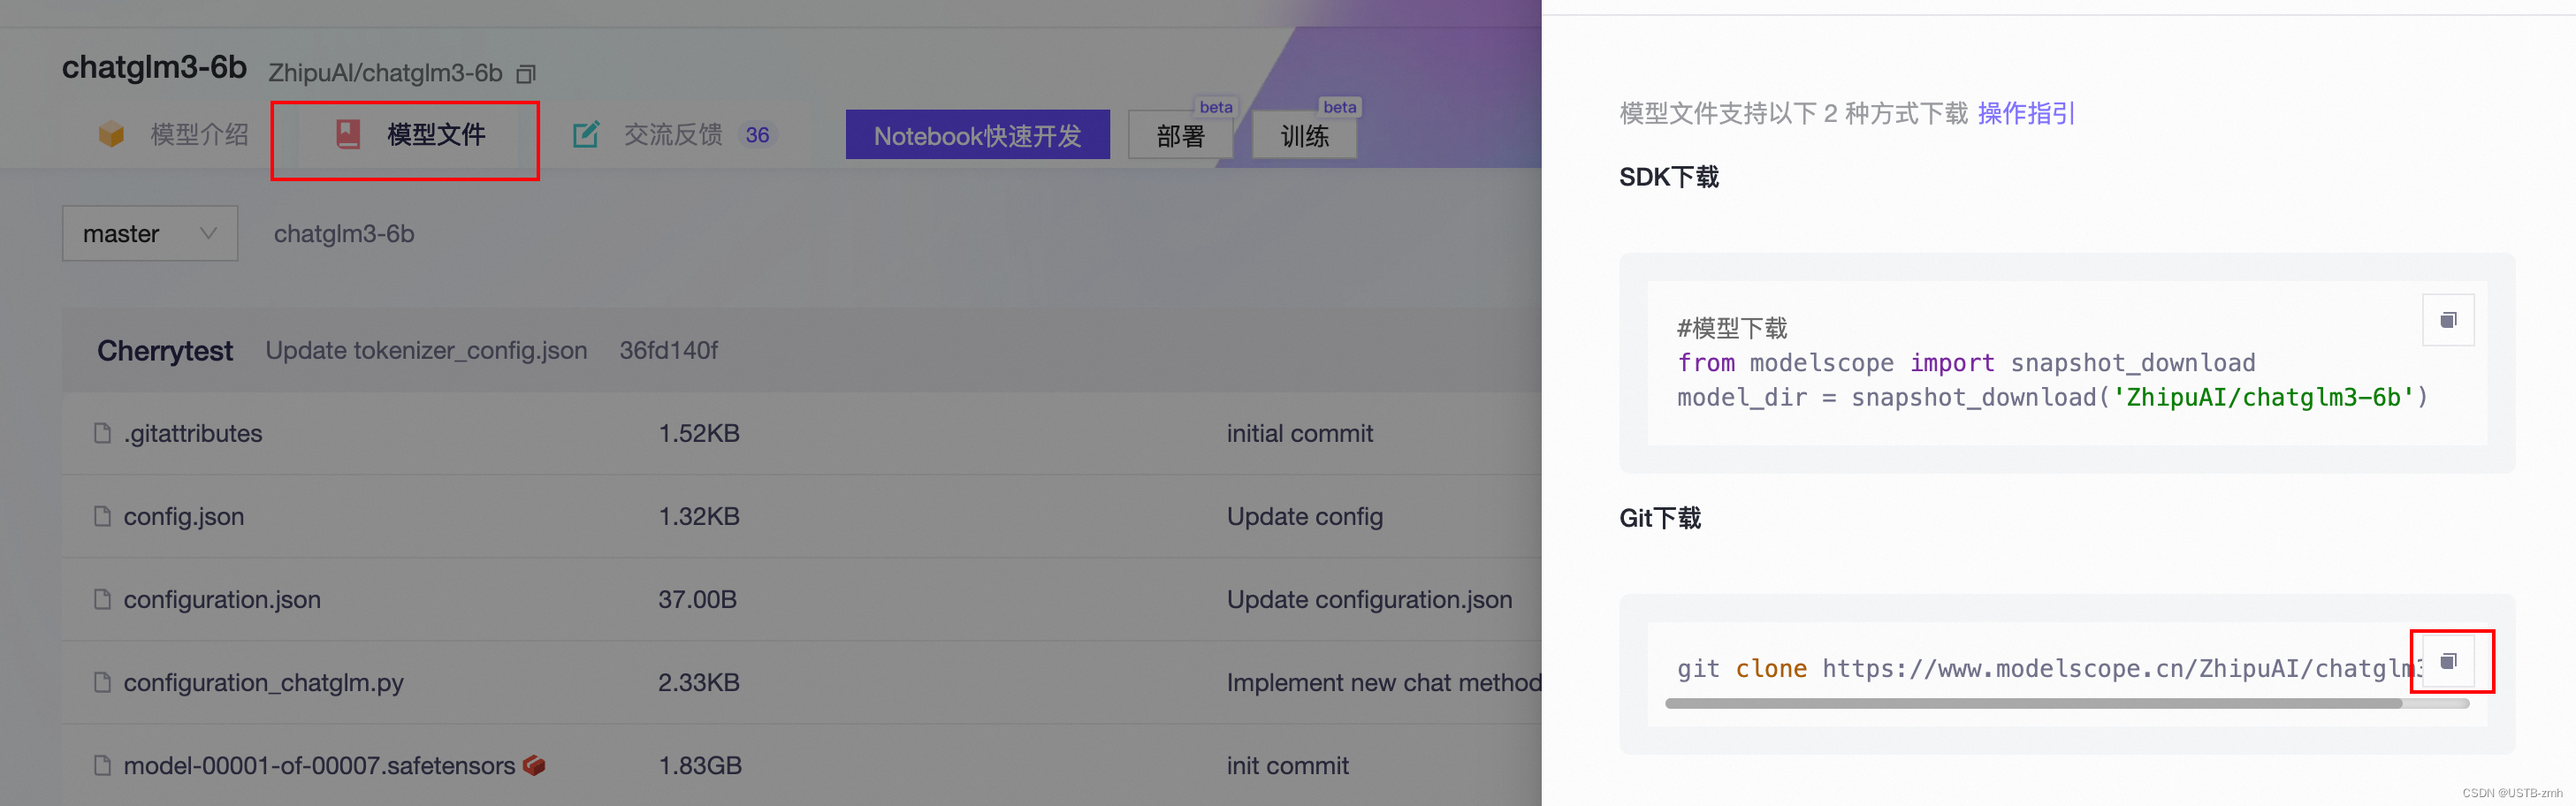Screen dimensions: 2576x806
Task: Click the snapshot_download code line
Action: (2052, 397)
